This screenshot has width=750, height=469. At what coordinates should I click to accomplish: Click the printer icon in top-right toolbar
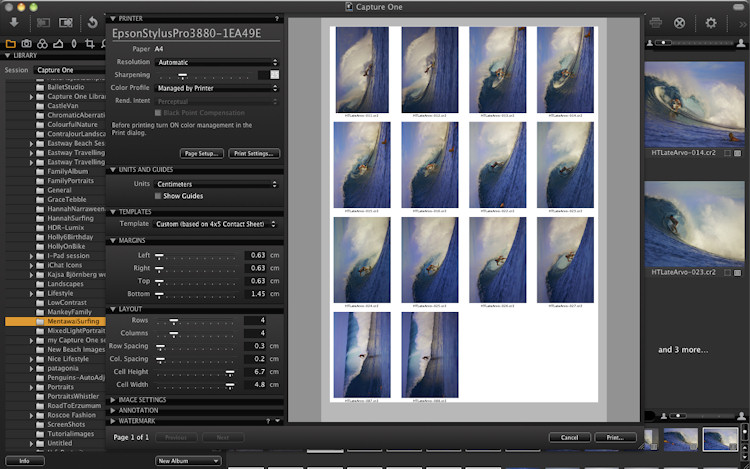coord(656,22)
